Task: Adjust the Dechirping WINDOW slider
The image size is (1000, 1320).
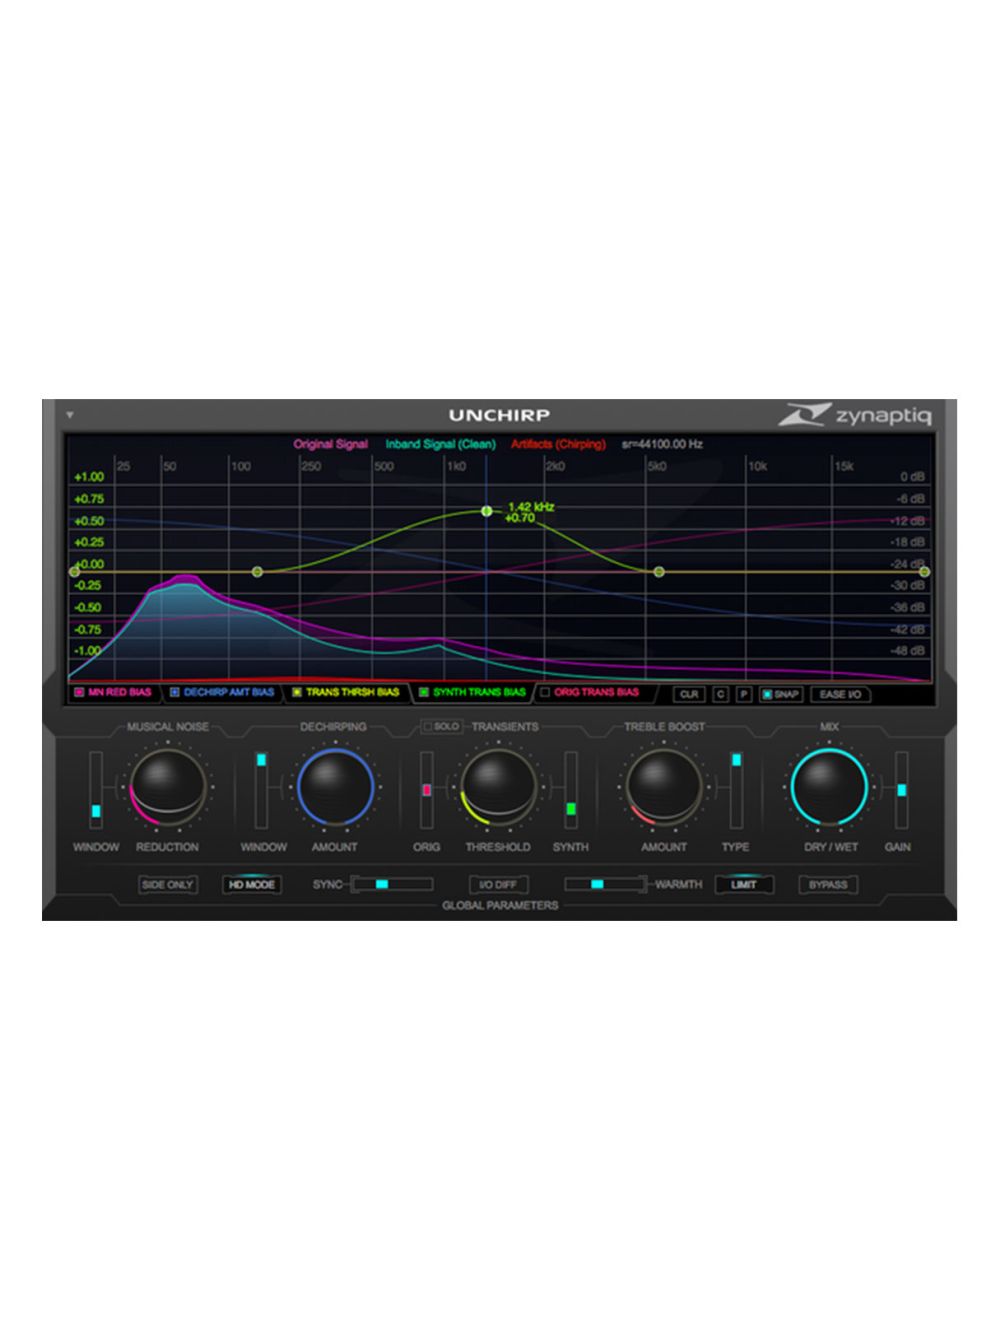Action: (x=261, y=790)
